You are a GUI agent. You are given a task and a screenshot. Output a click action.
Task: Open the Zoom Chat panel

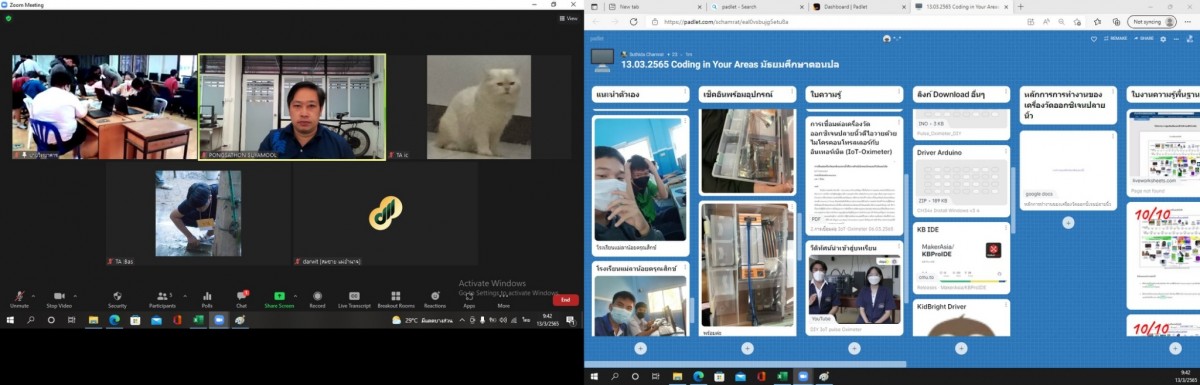click(x=241, y=299)
